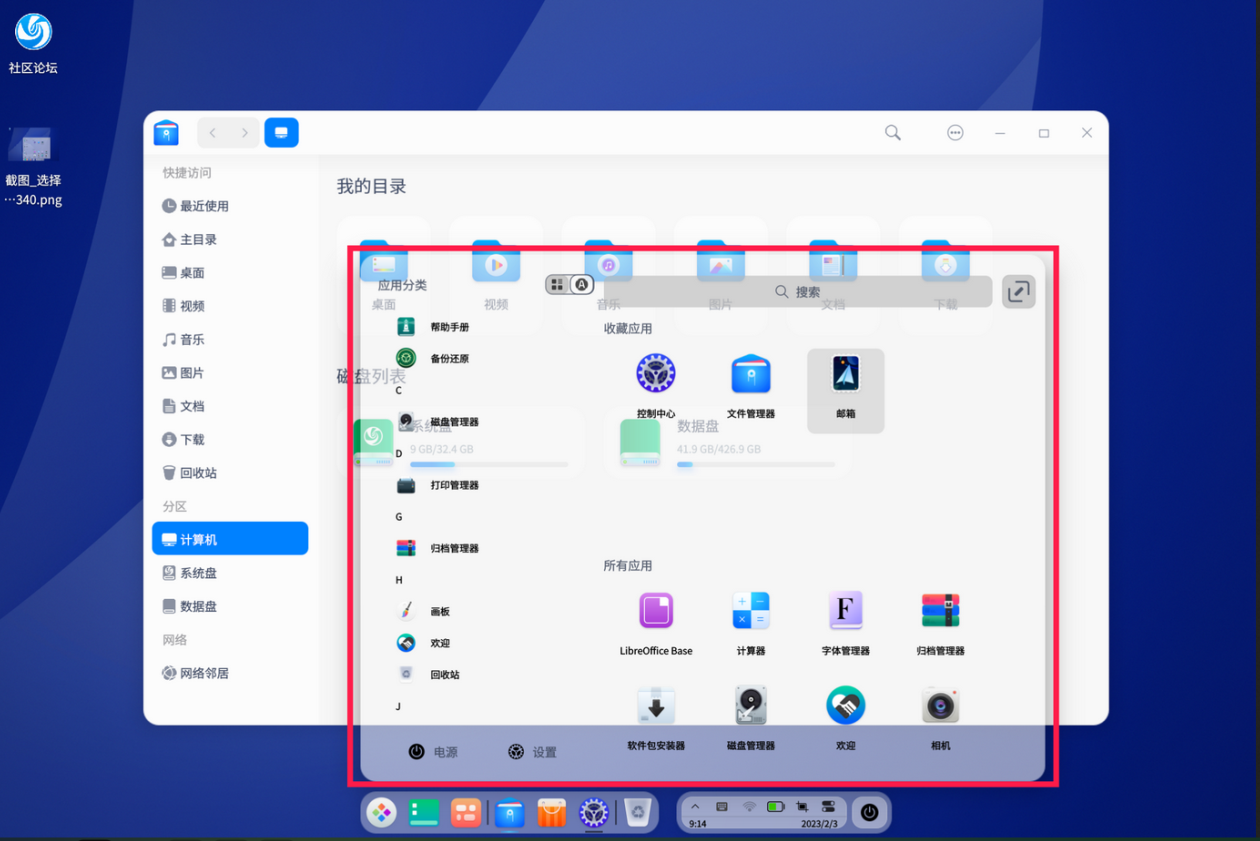Viewport: 1260px width, 841px height.
Task: Open the app store dock icon
Action: (552, 813)
